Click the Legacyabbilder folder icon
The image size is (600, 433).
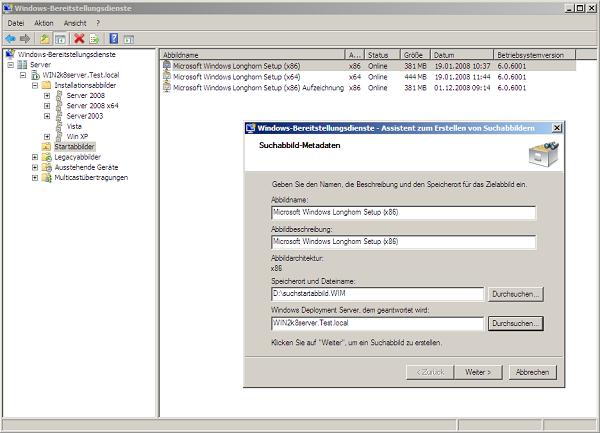pyautogui.click(x=47, y=157)
